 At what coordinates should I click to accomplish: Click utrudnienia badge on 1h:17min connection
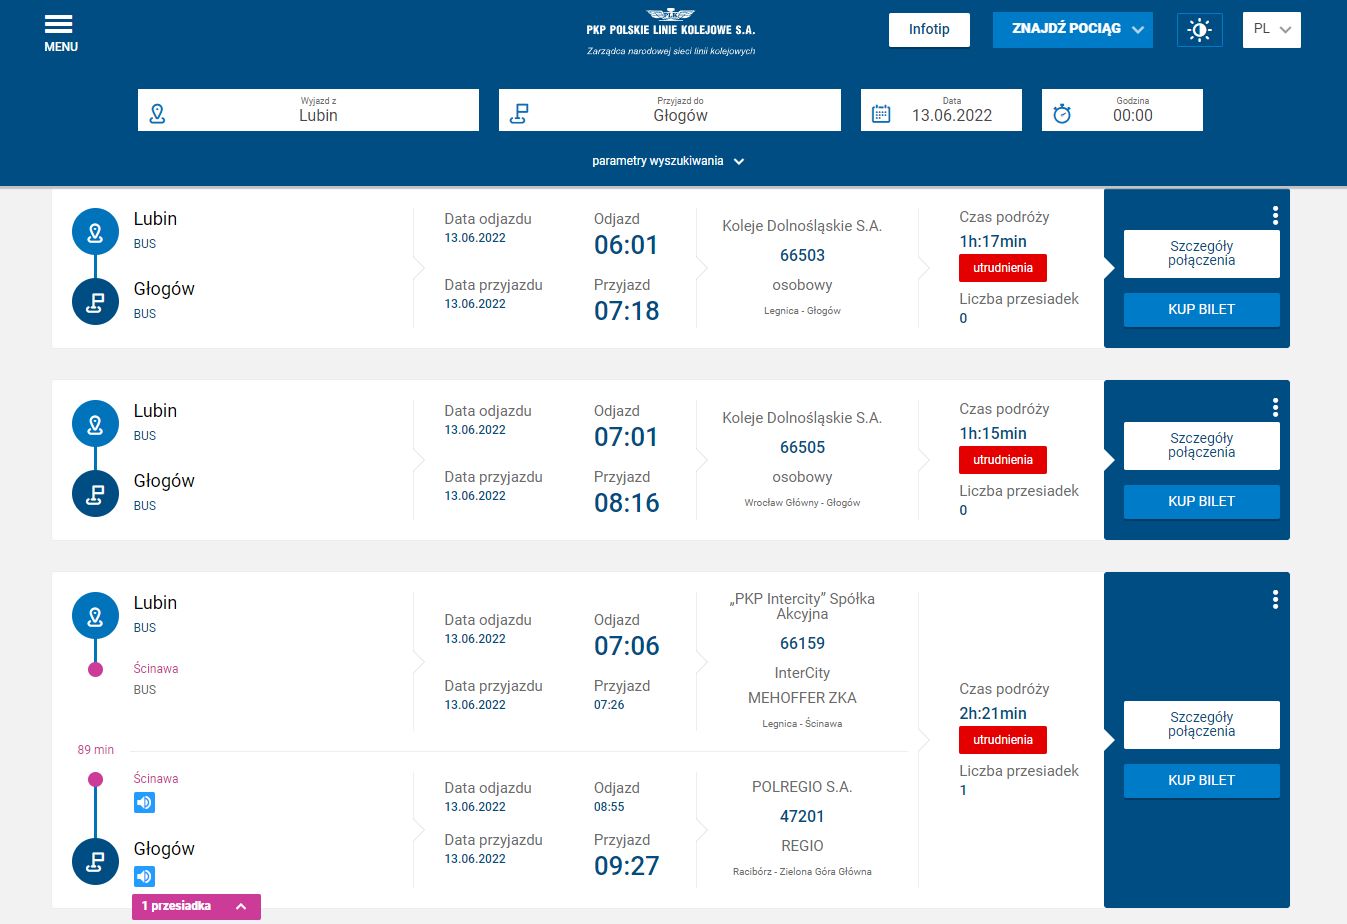(1003, 268)
